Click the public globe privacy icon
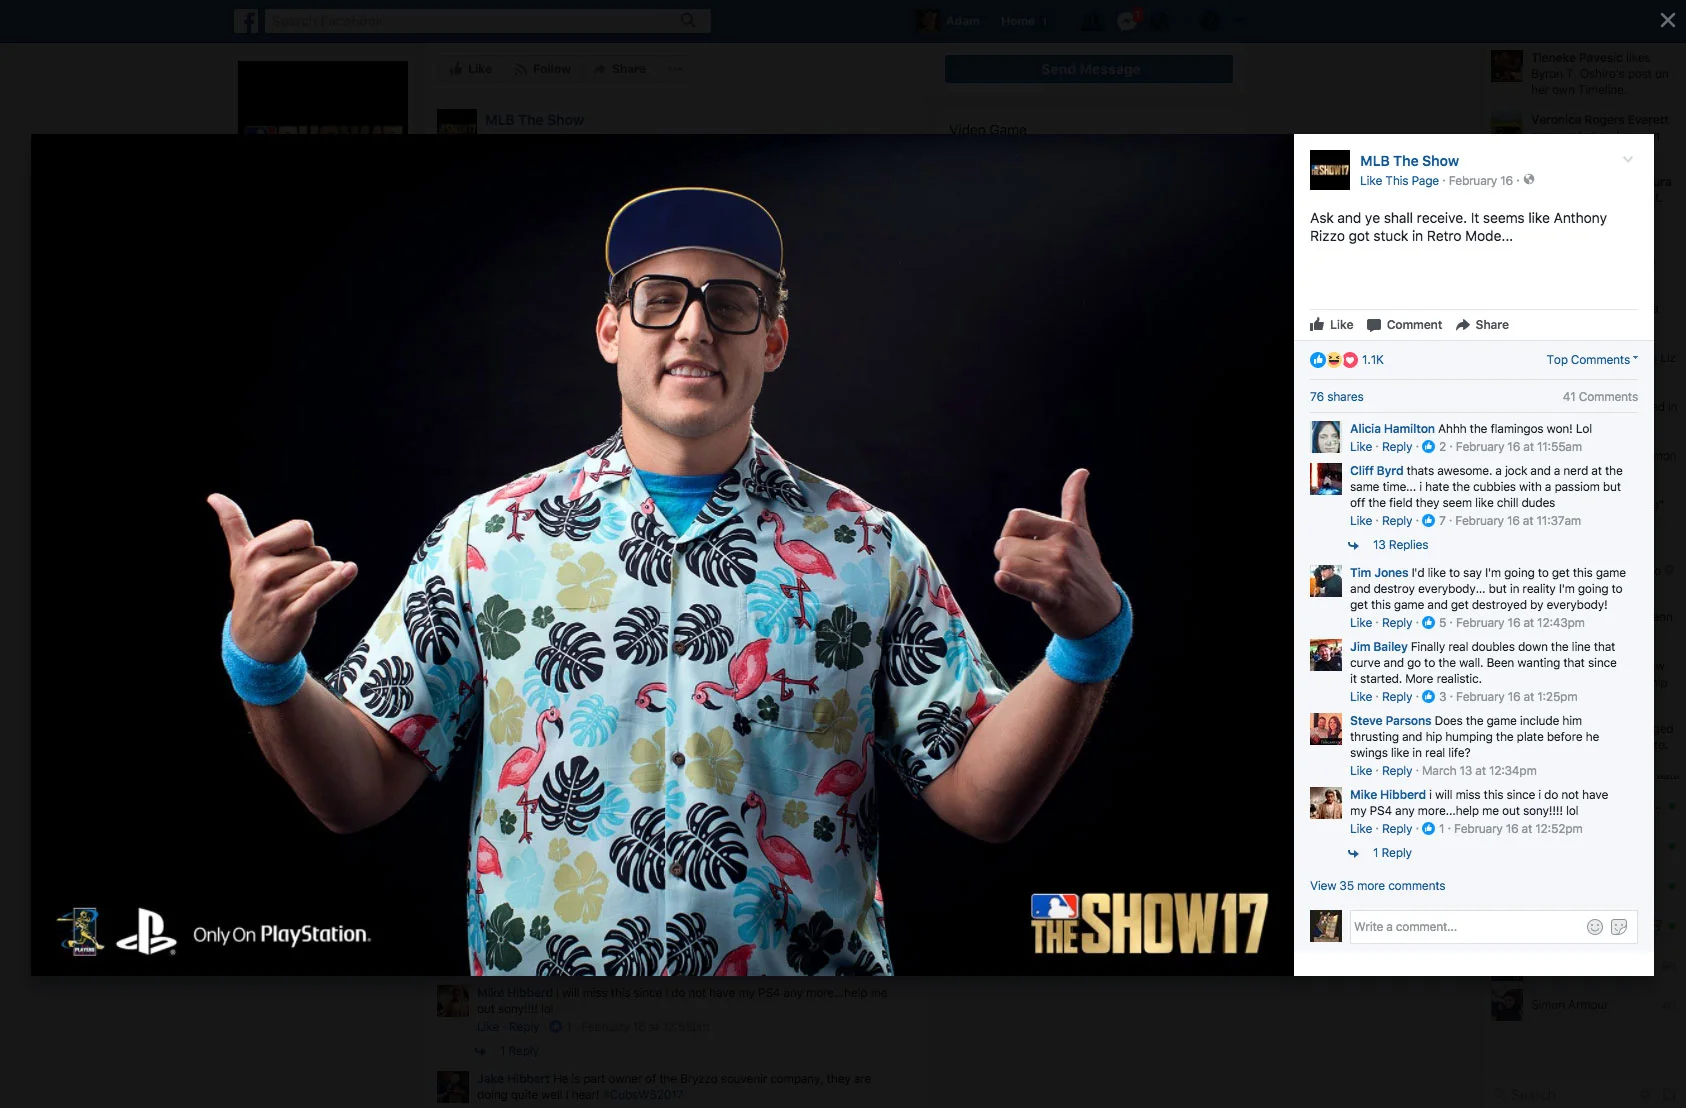The image size is (1686, 1108). pyautogui.click(x=1529, y=180)
